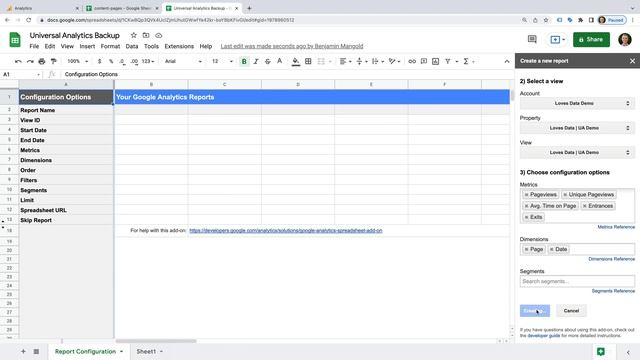
Task: Open the Data menu
Action: 132,47
